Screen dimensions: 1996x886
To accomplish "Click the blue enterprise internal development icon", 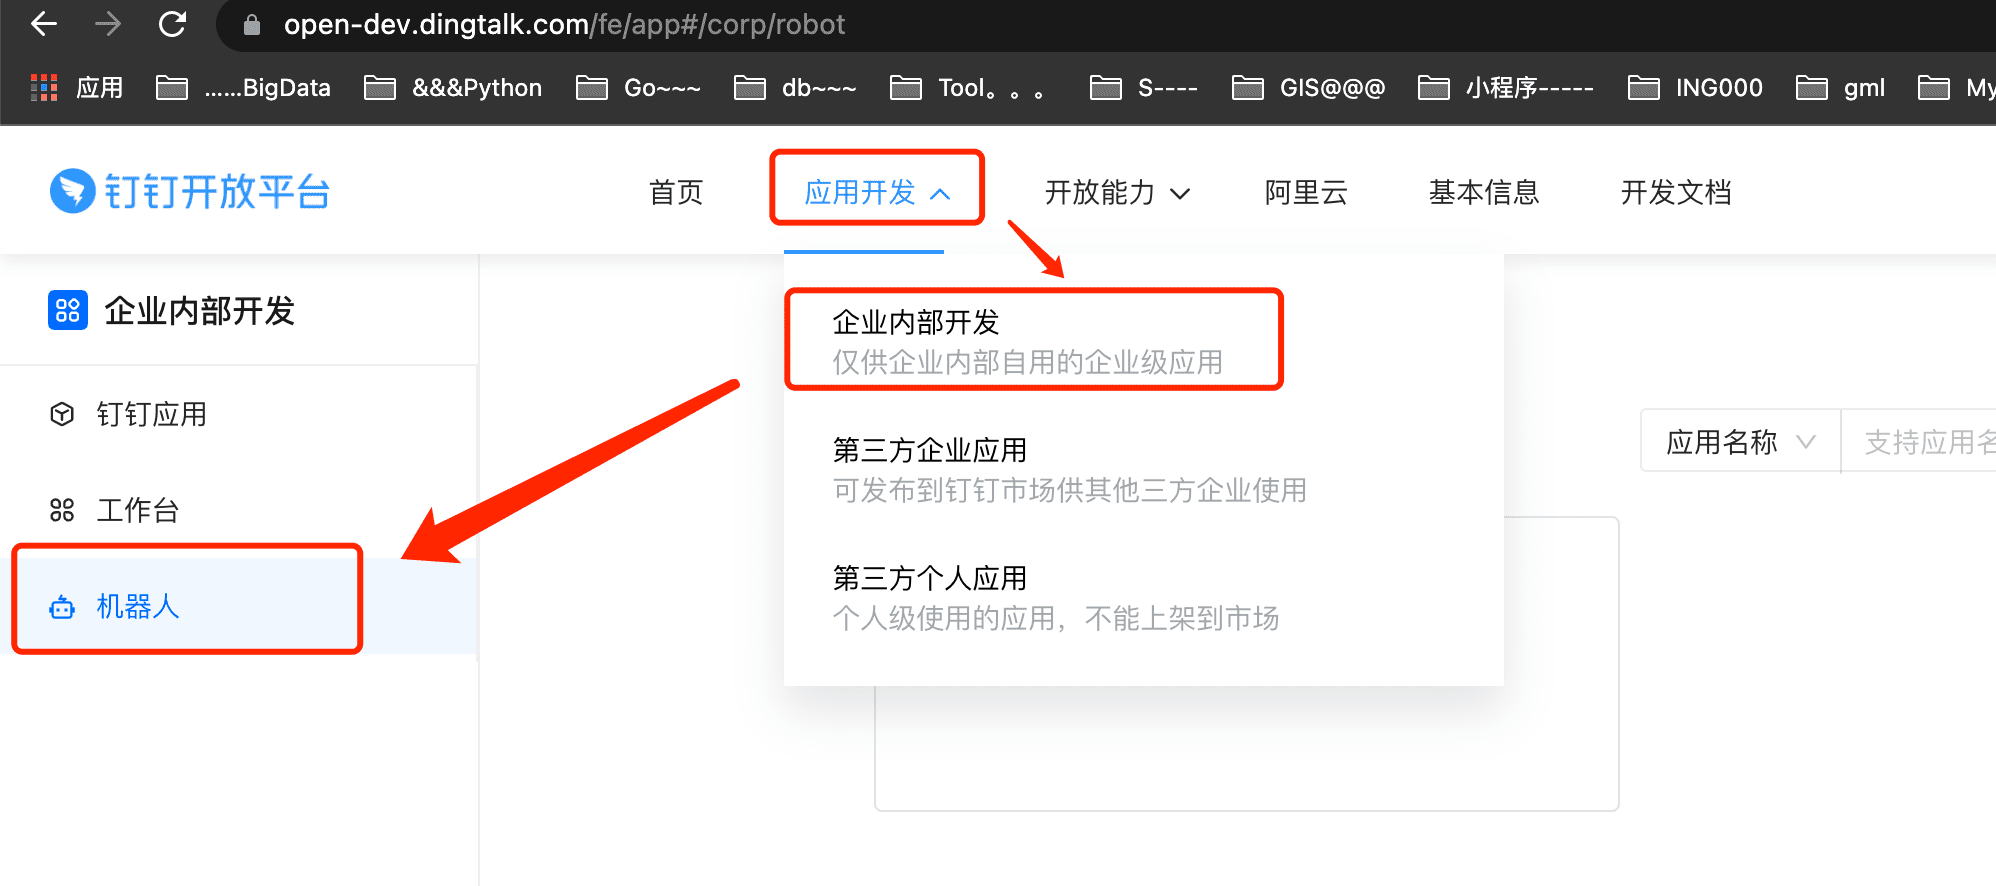I will 68,310.
